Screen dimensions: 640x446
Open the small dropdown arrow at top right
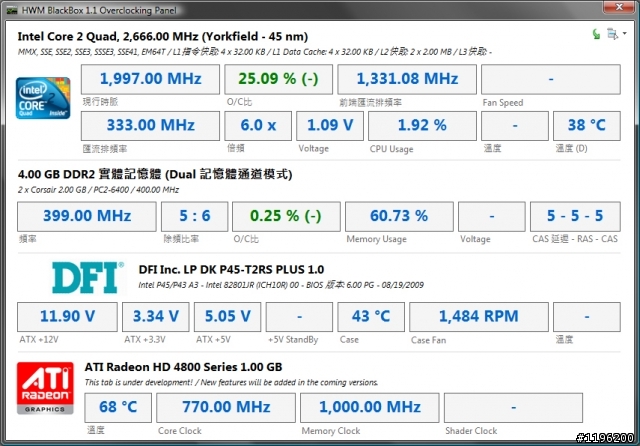click(x=624, y=33)
